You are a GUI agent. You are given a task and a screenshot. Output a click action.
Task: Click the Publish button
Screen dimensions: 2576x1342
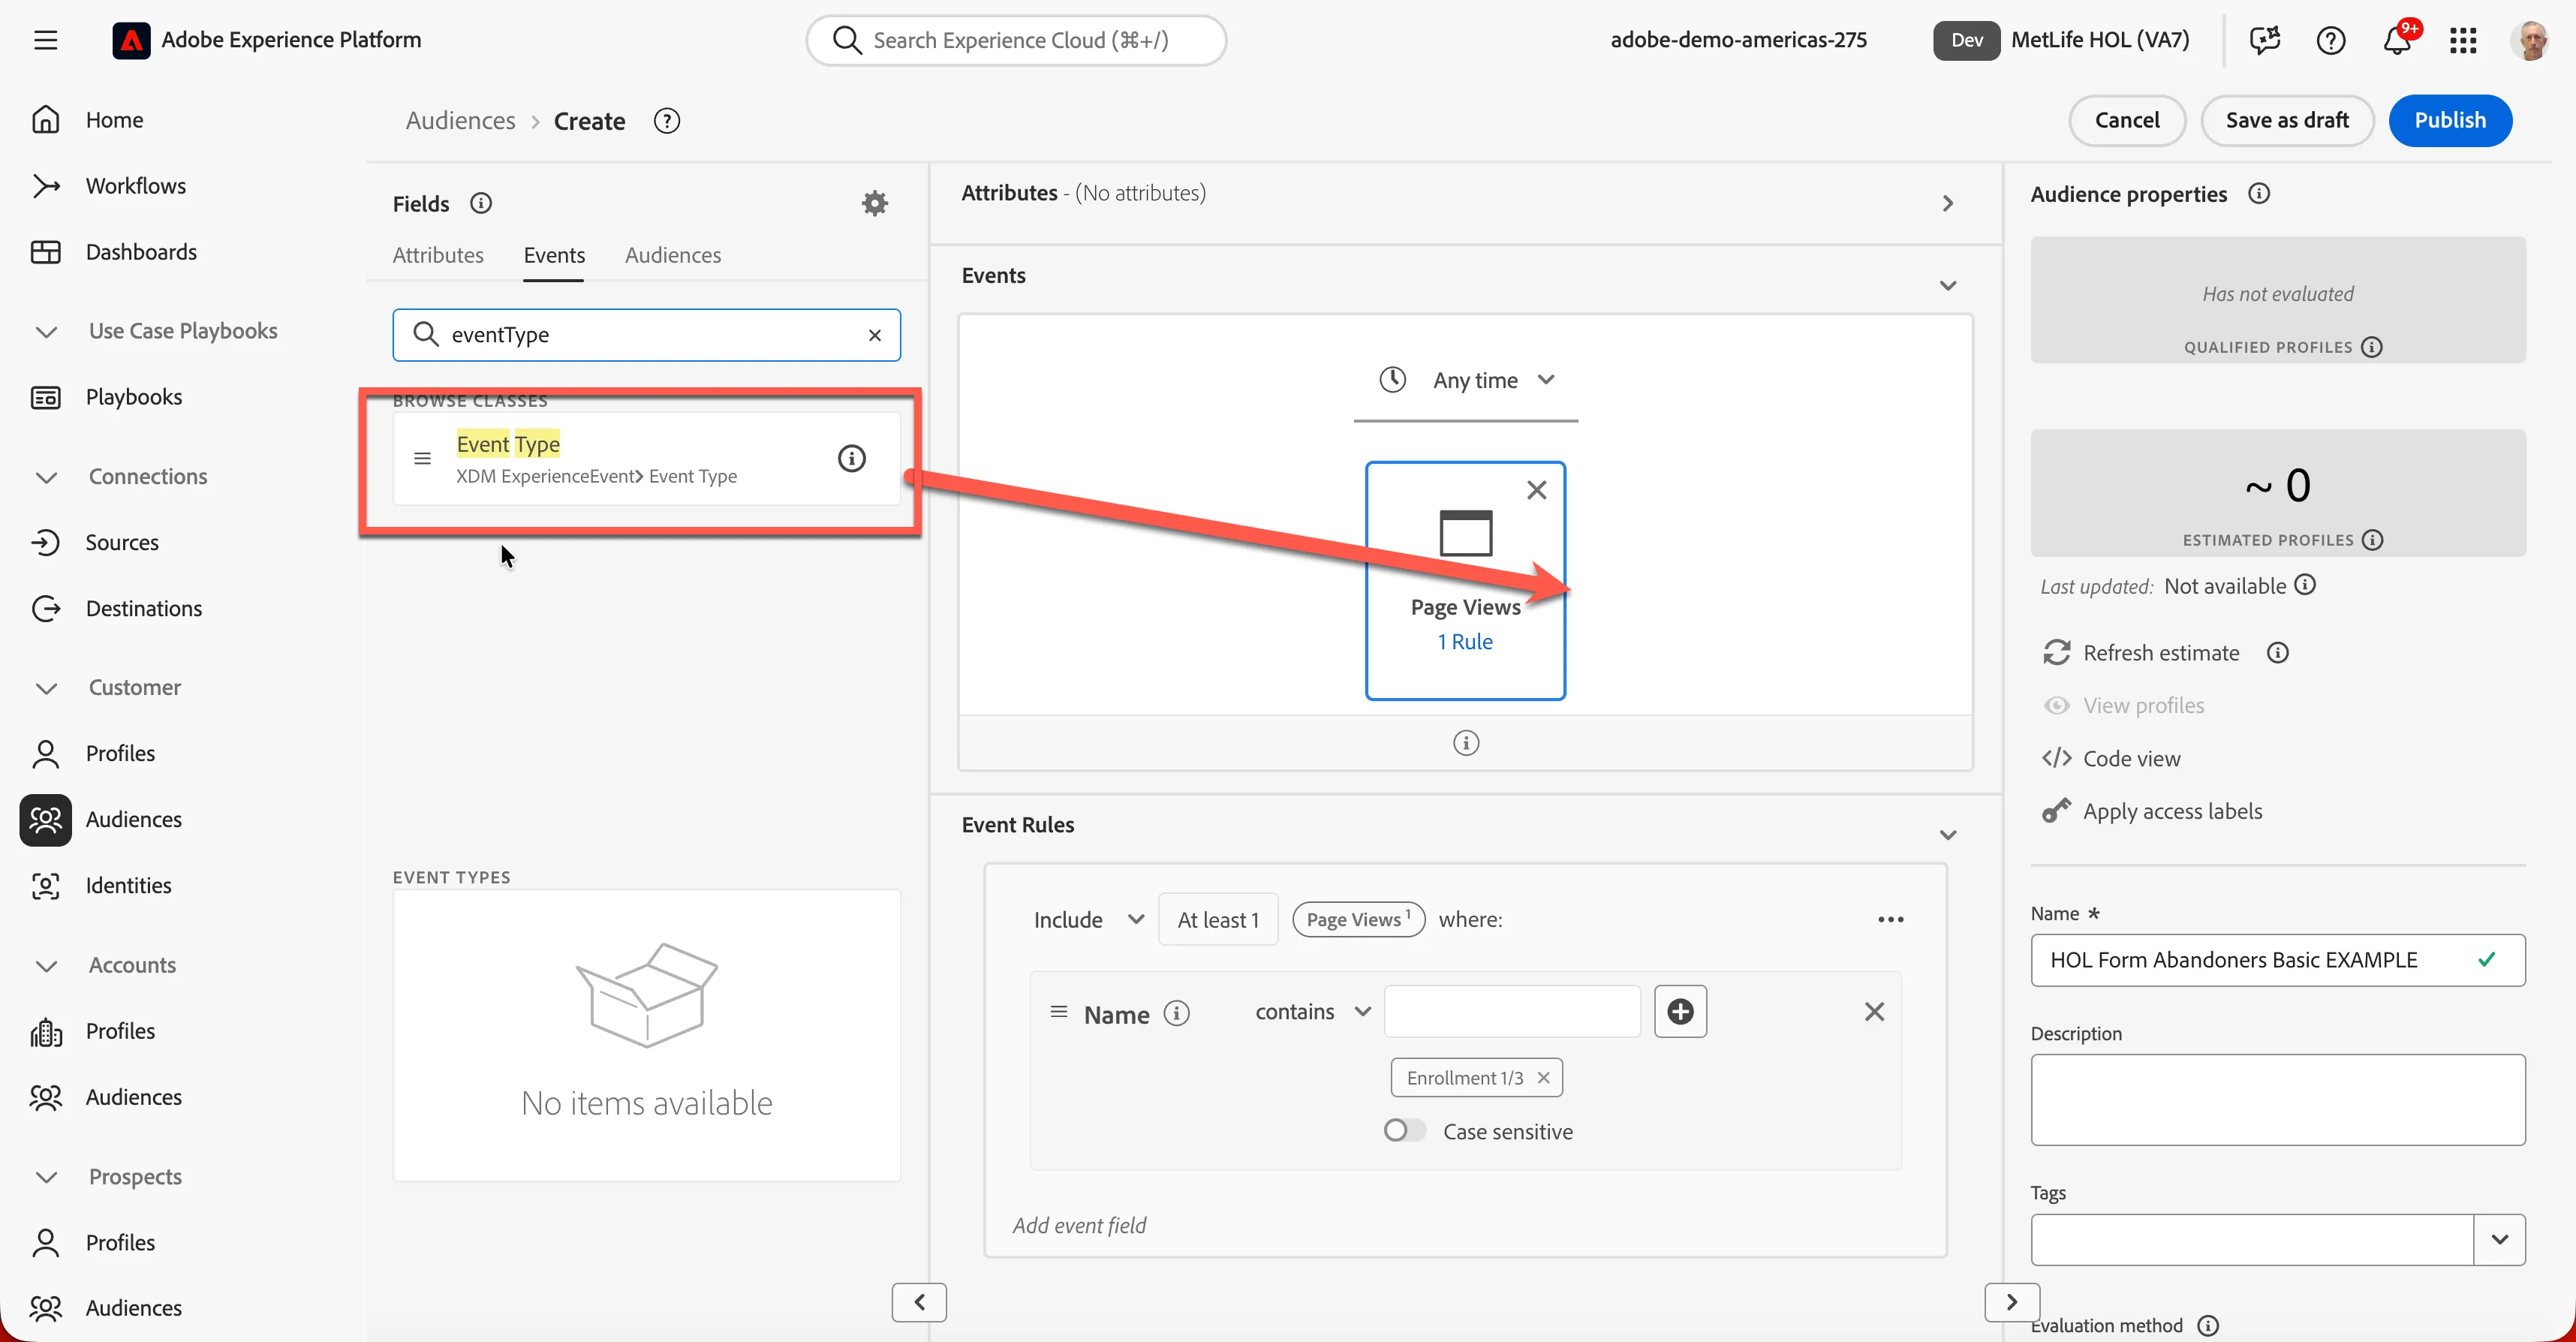point(2449,120)
